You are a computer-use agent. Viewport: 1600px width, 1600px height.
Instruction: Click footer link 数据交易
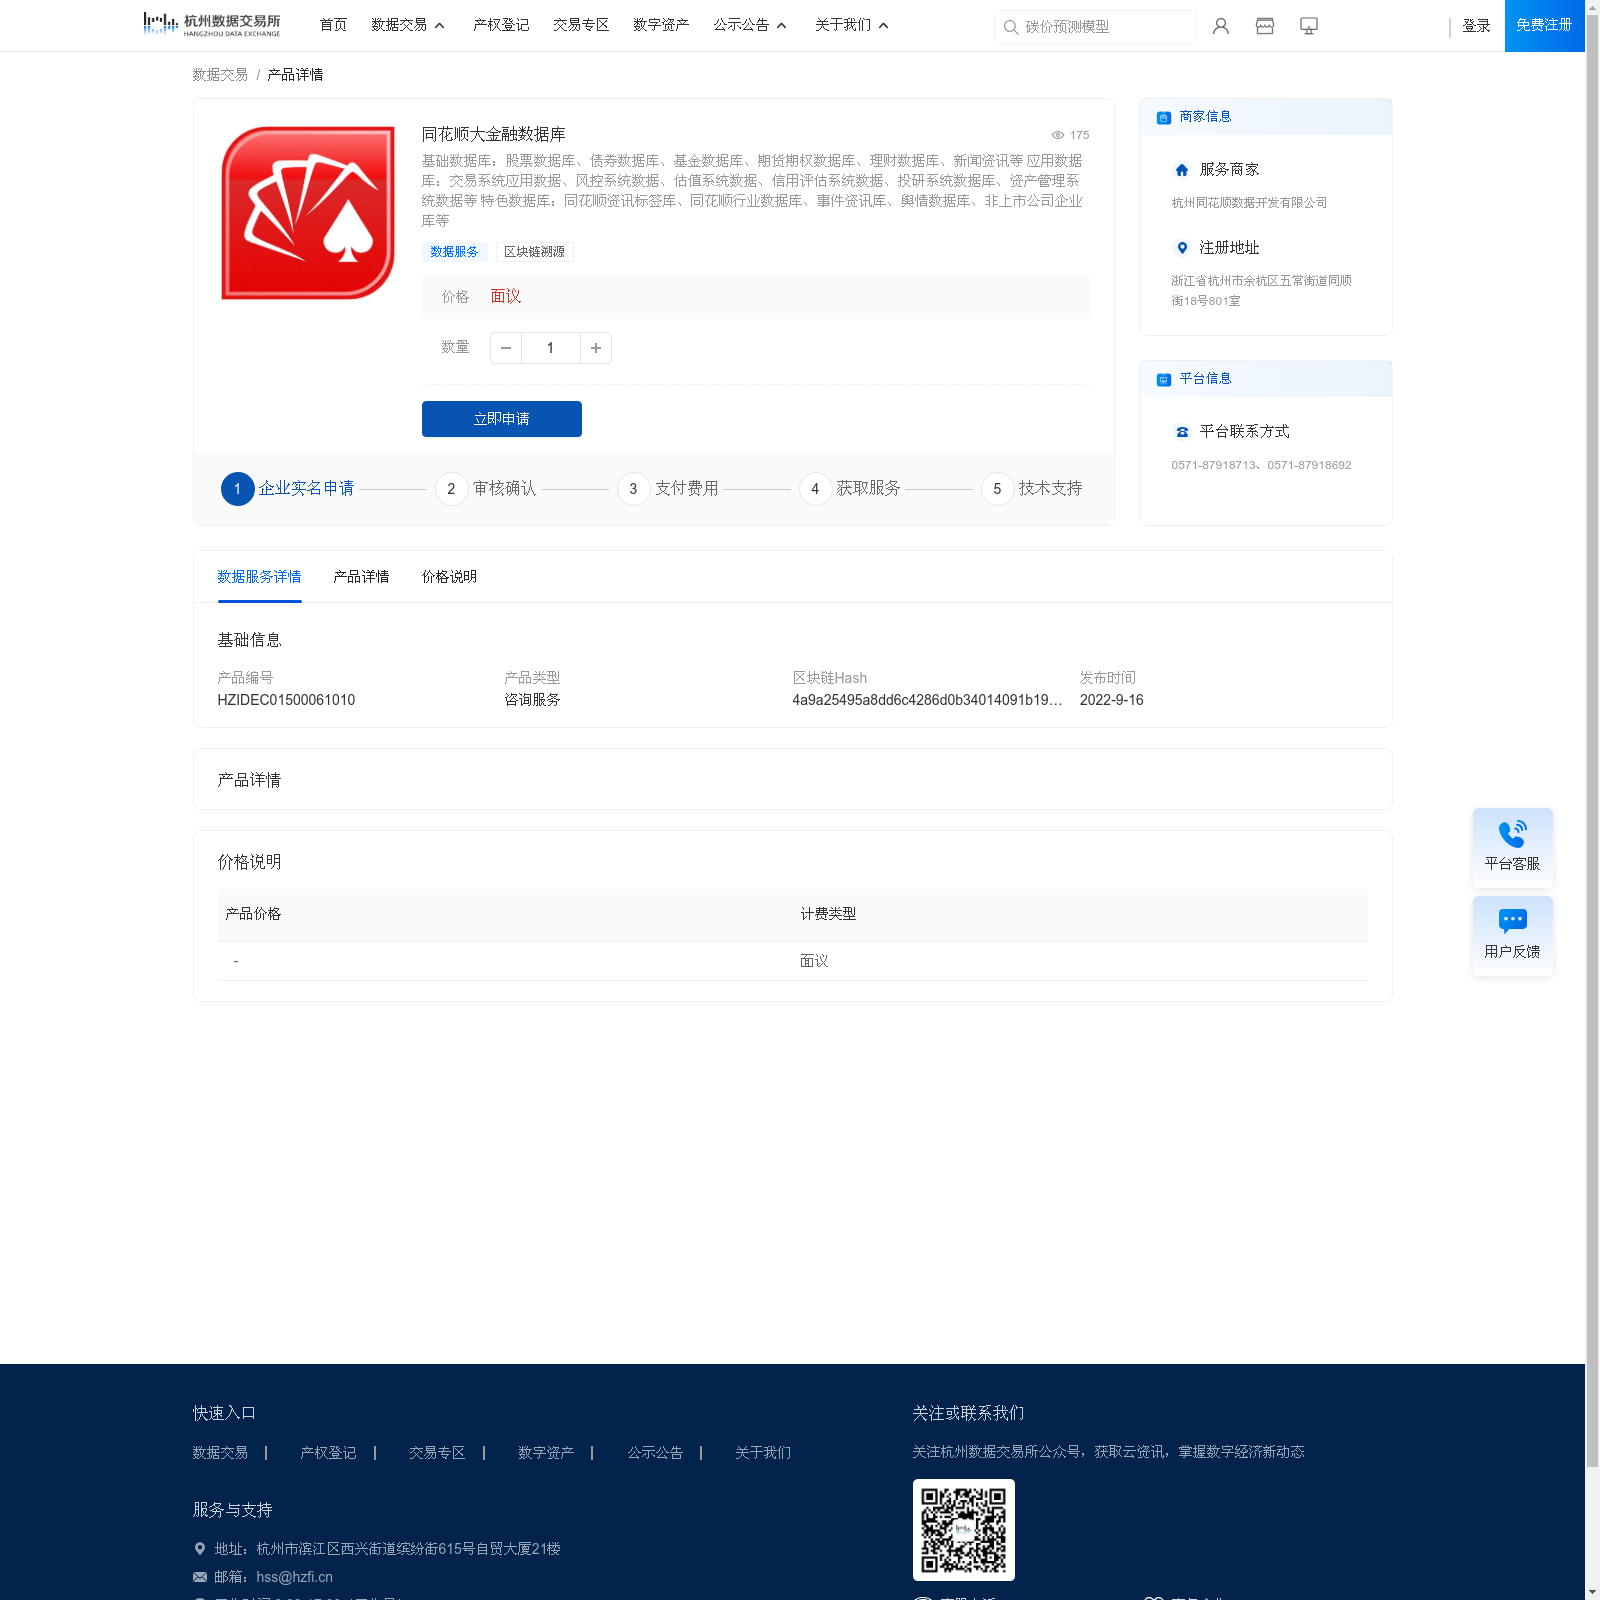coord(220,1453)
